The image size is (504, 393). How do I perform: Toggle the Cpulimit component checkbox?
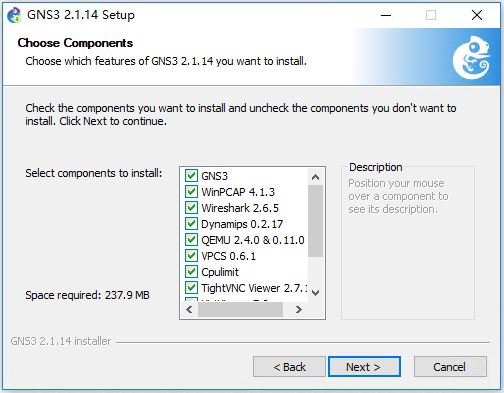[191, 272]
